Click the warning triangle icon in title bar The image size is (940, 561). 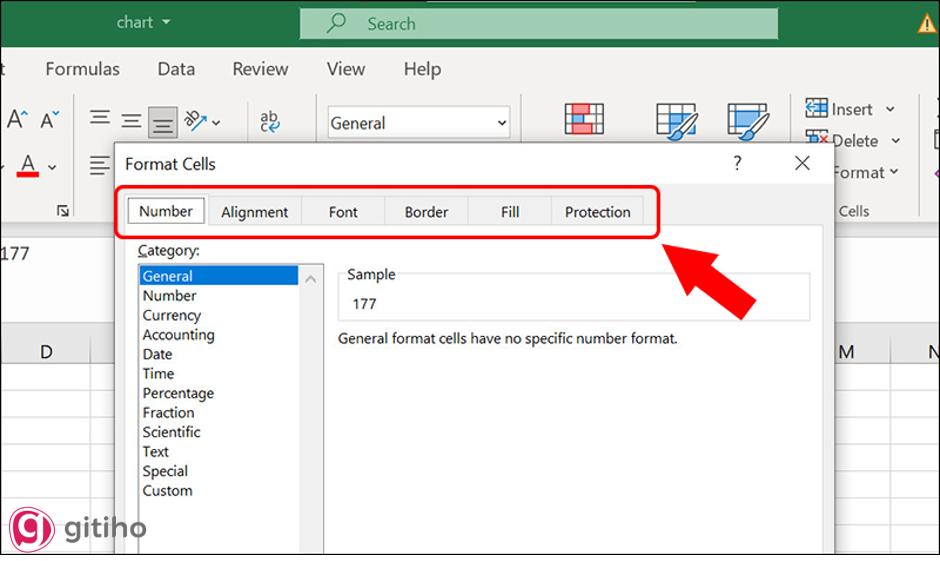(x=927, y=23)
